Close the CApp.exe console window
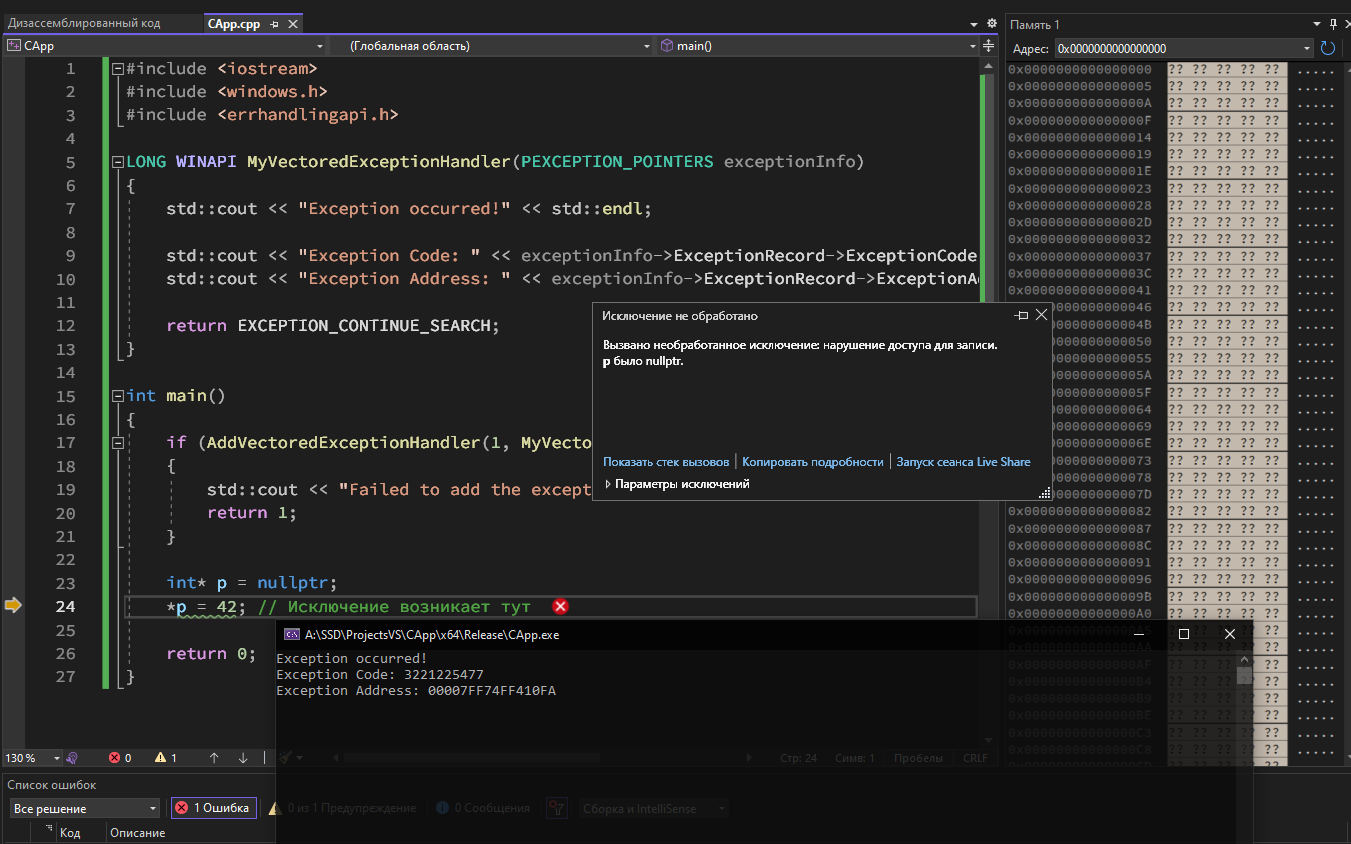Viewport: 1351px width, 844px height. [1230, 634]
